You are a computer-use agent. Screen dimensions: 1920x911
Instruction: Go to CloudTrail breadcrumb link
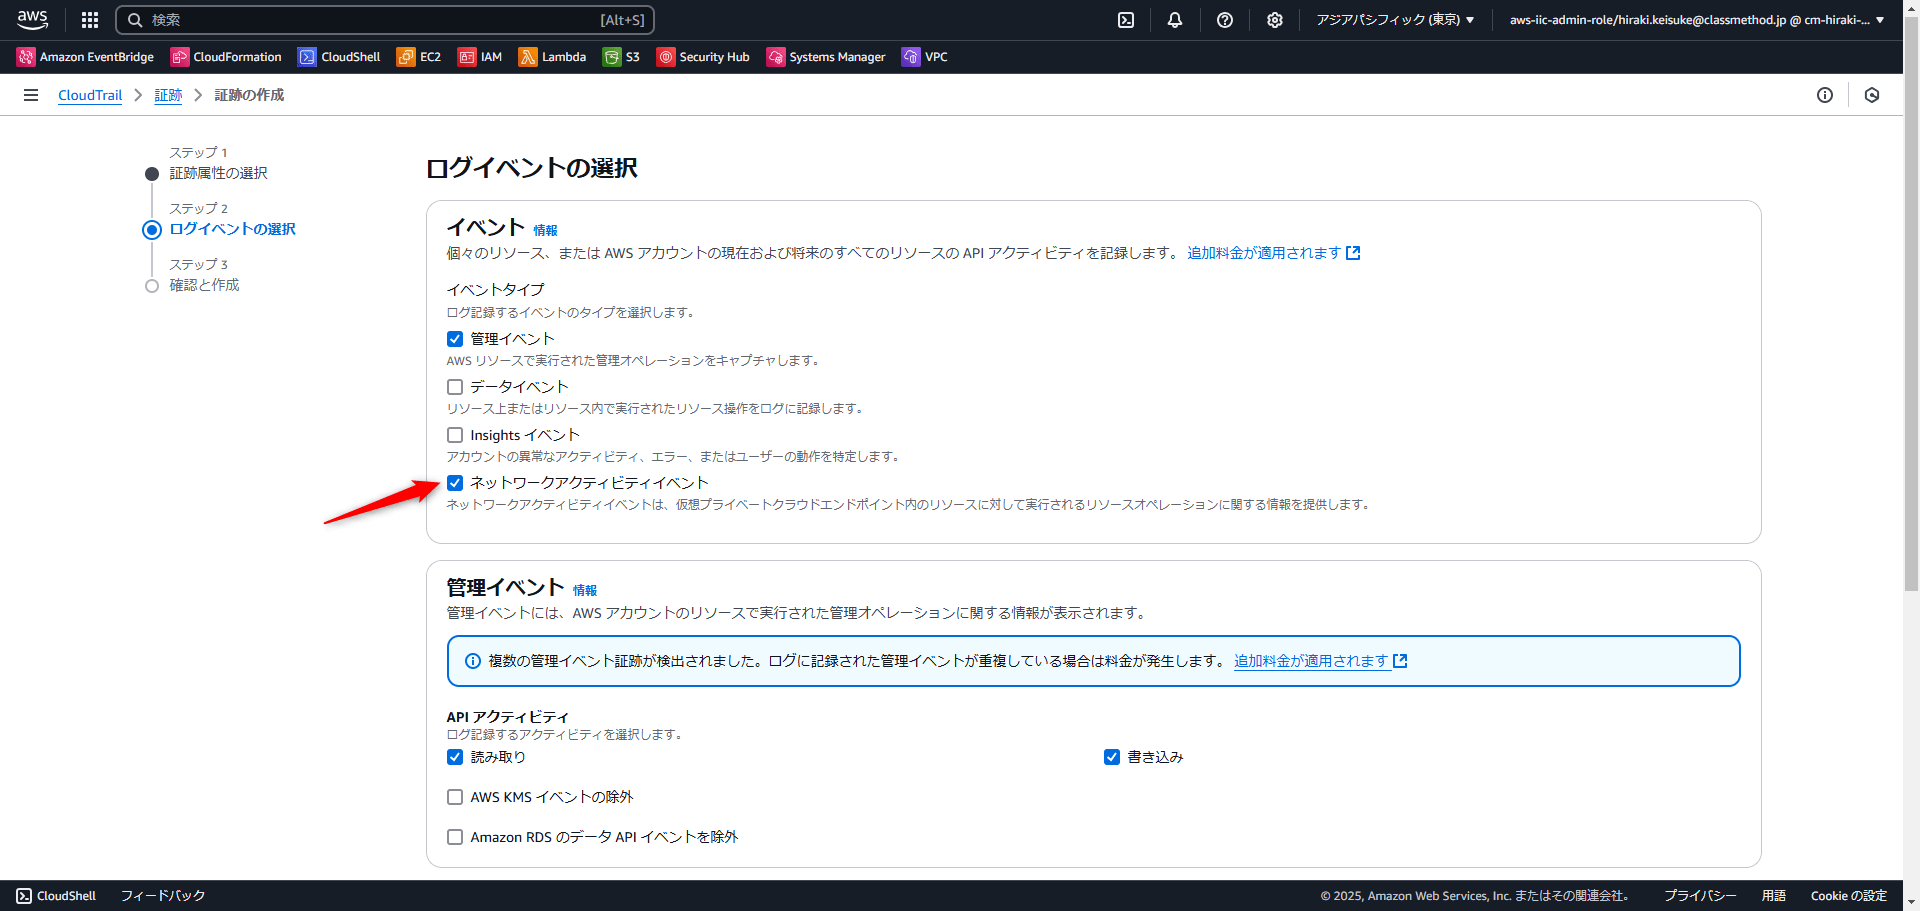(90, 95)
